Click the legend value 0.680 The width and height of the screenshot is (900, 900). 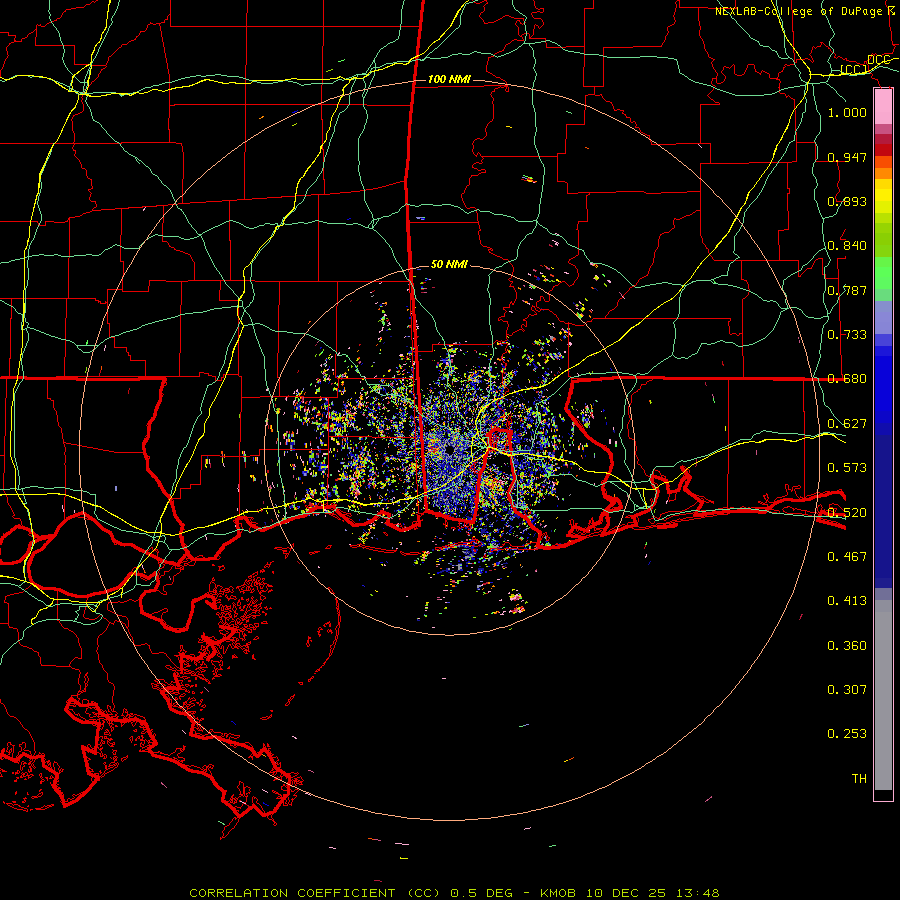tap(847, 379)
